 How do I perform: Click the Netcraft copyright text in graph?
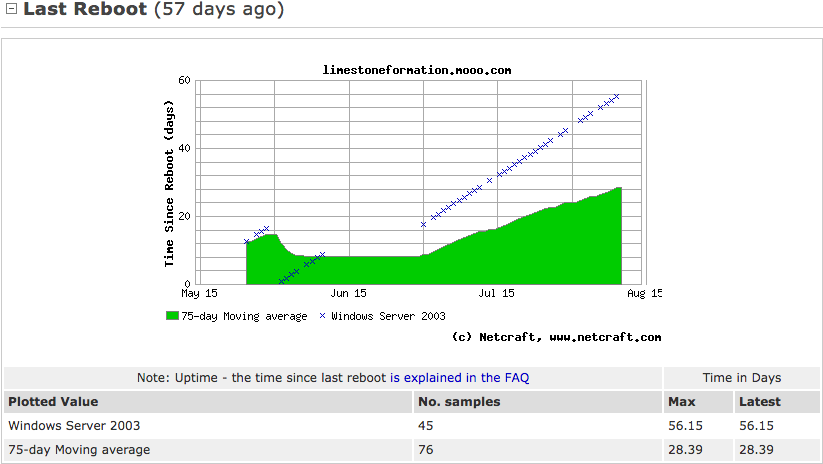[x=556, y=337]
